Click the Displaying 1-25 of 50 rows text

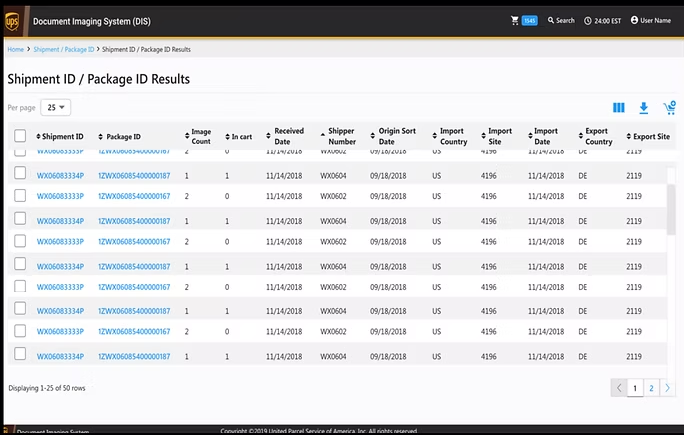(47, 388)
